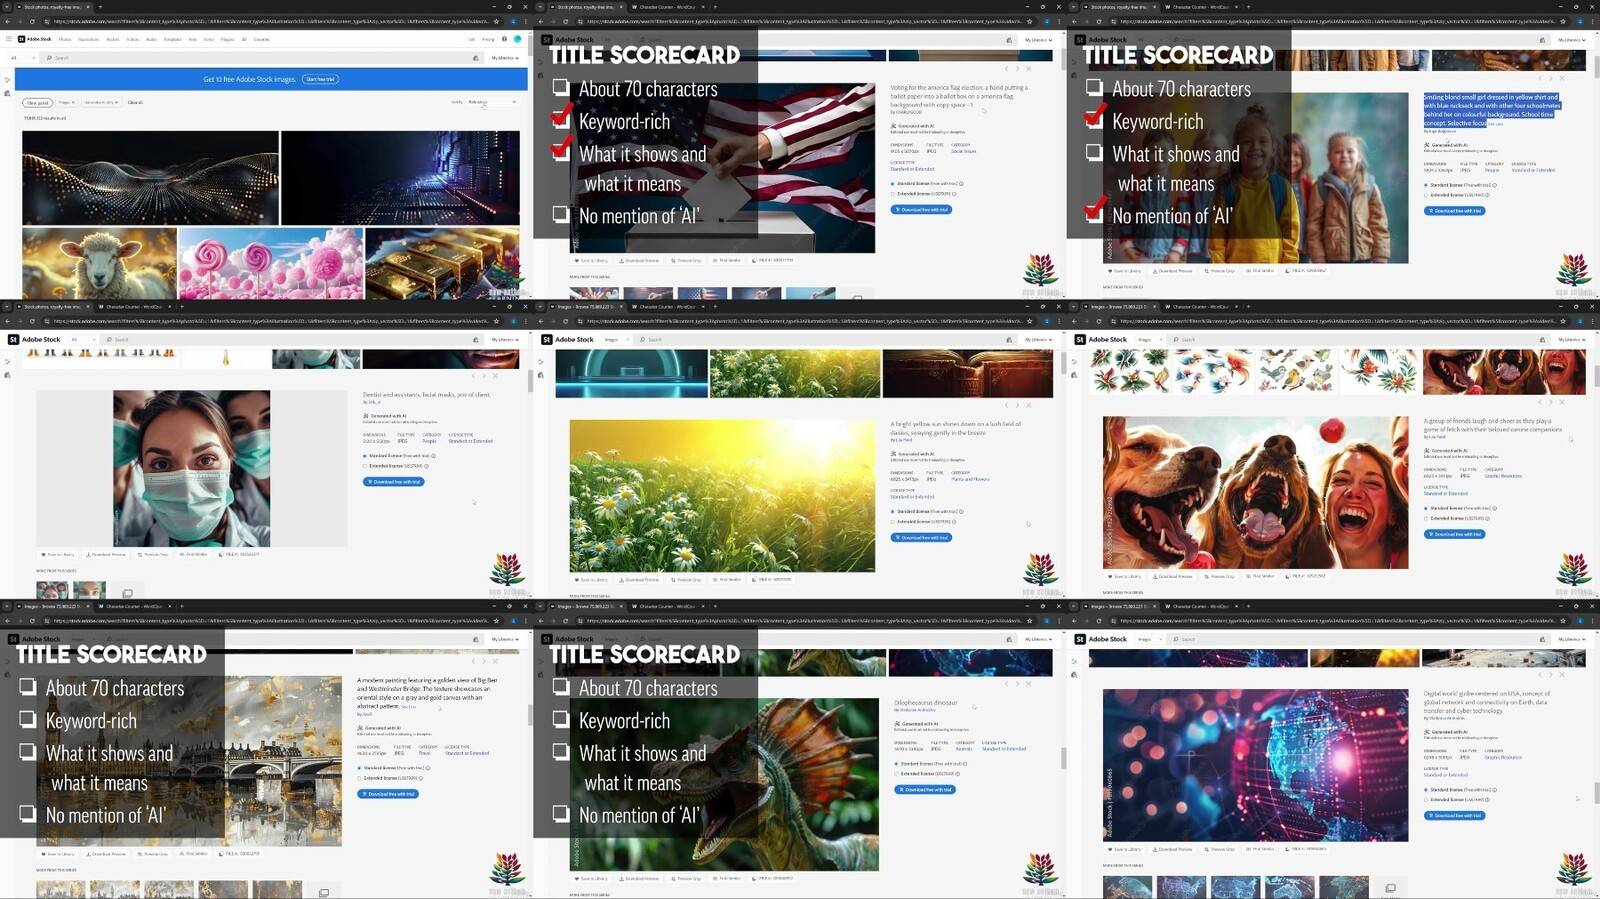Click the Adobe Stock logo on the search results page
The image size is (1600, 899).
pyautogui.click(x=35, y=39)
